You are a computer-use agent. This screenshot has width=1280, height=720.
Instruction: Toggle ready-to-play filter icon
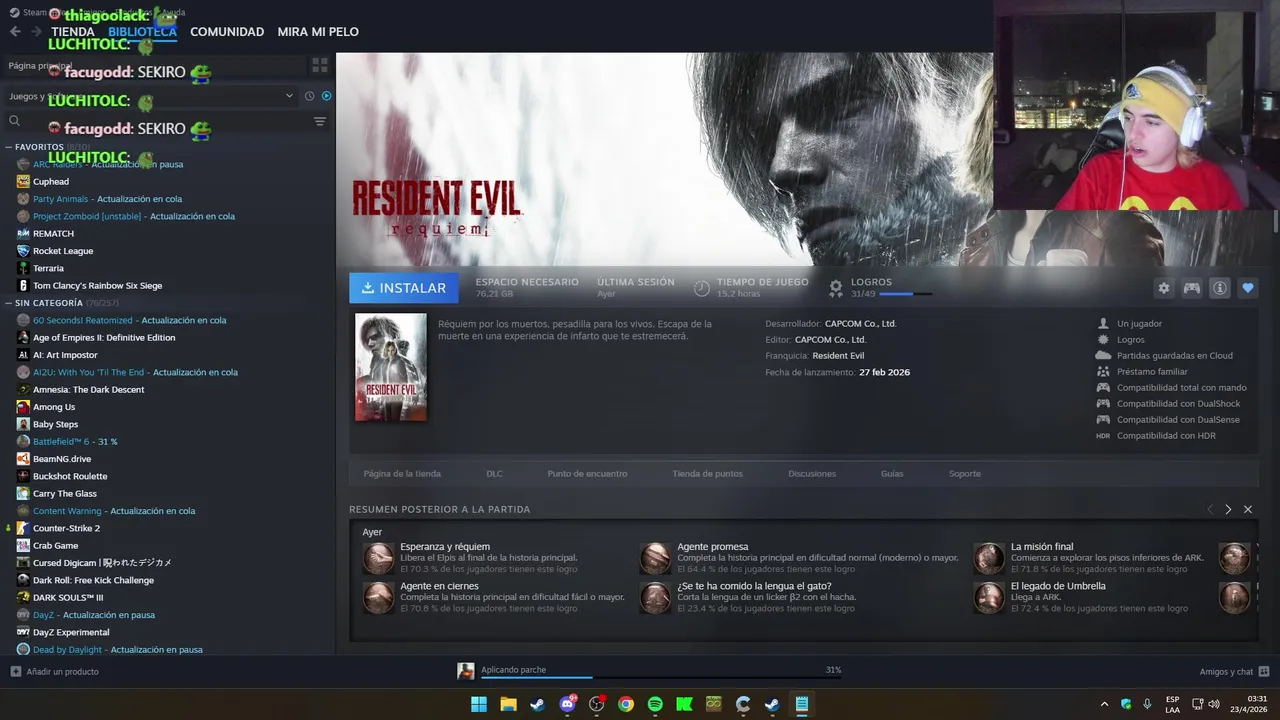point(326,96)
